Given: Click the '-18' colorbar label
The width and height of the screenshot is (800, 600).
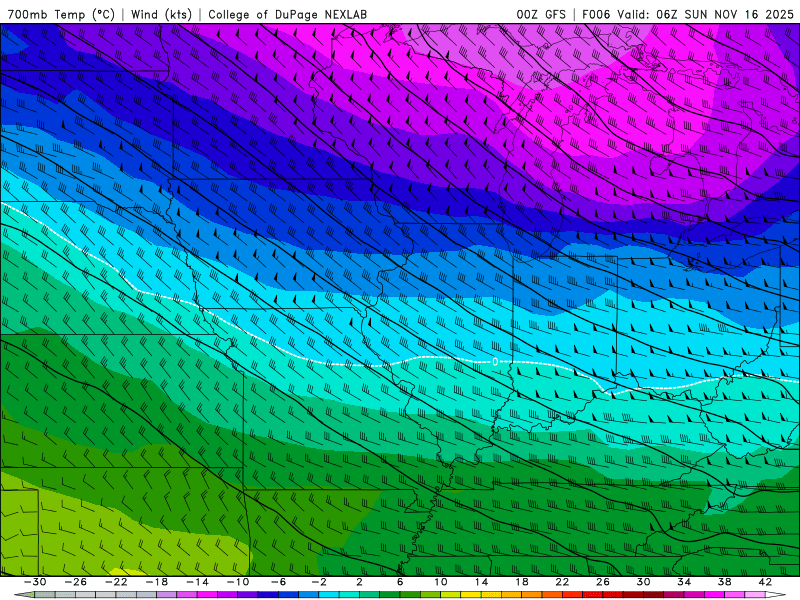Looking at the screenshot, I should (x=157, y=582).
